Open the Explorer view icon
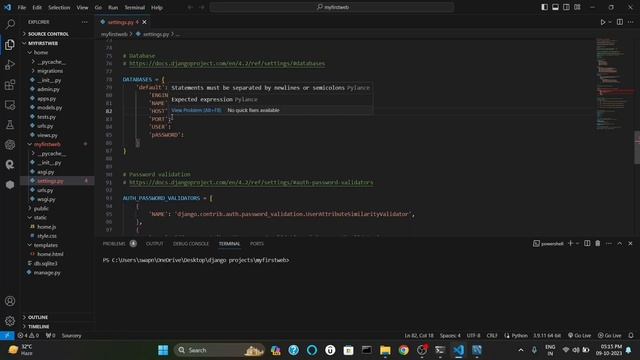 click(x=10, y=44)
